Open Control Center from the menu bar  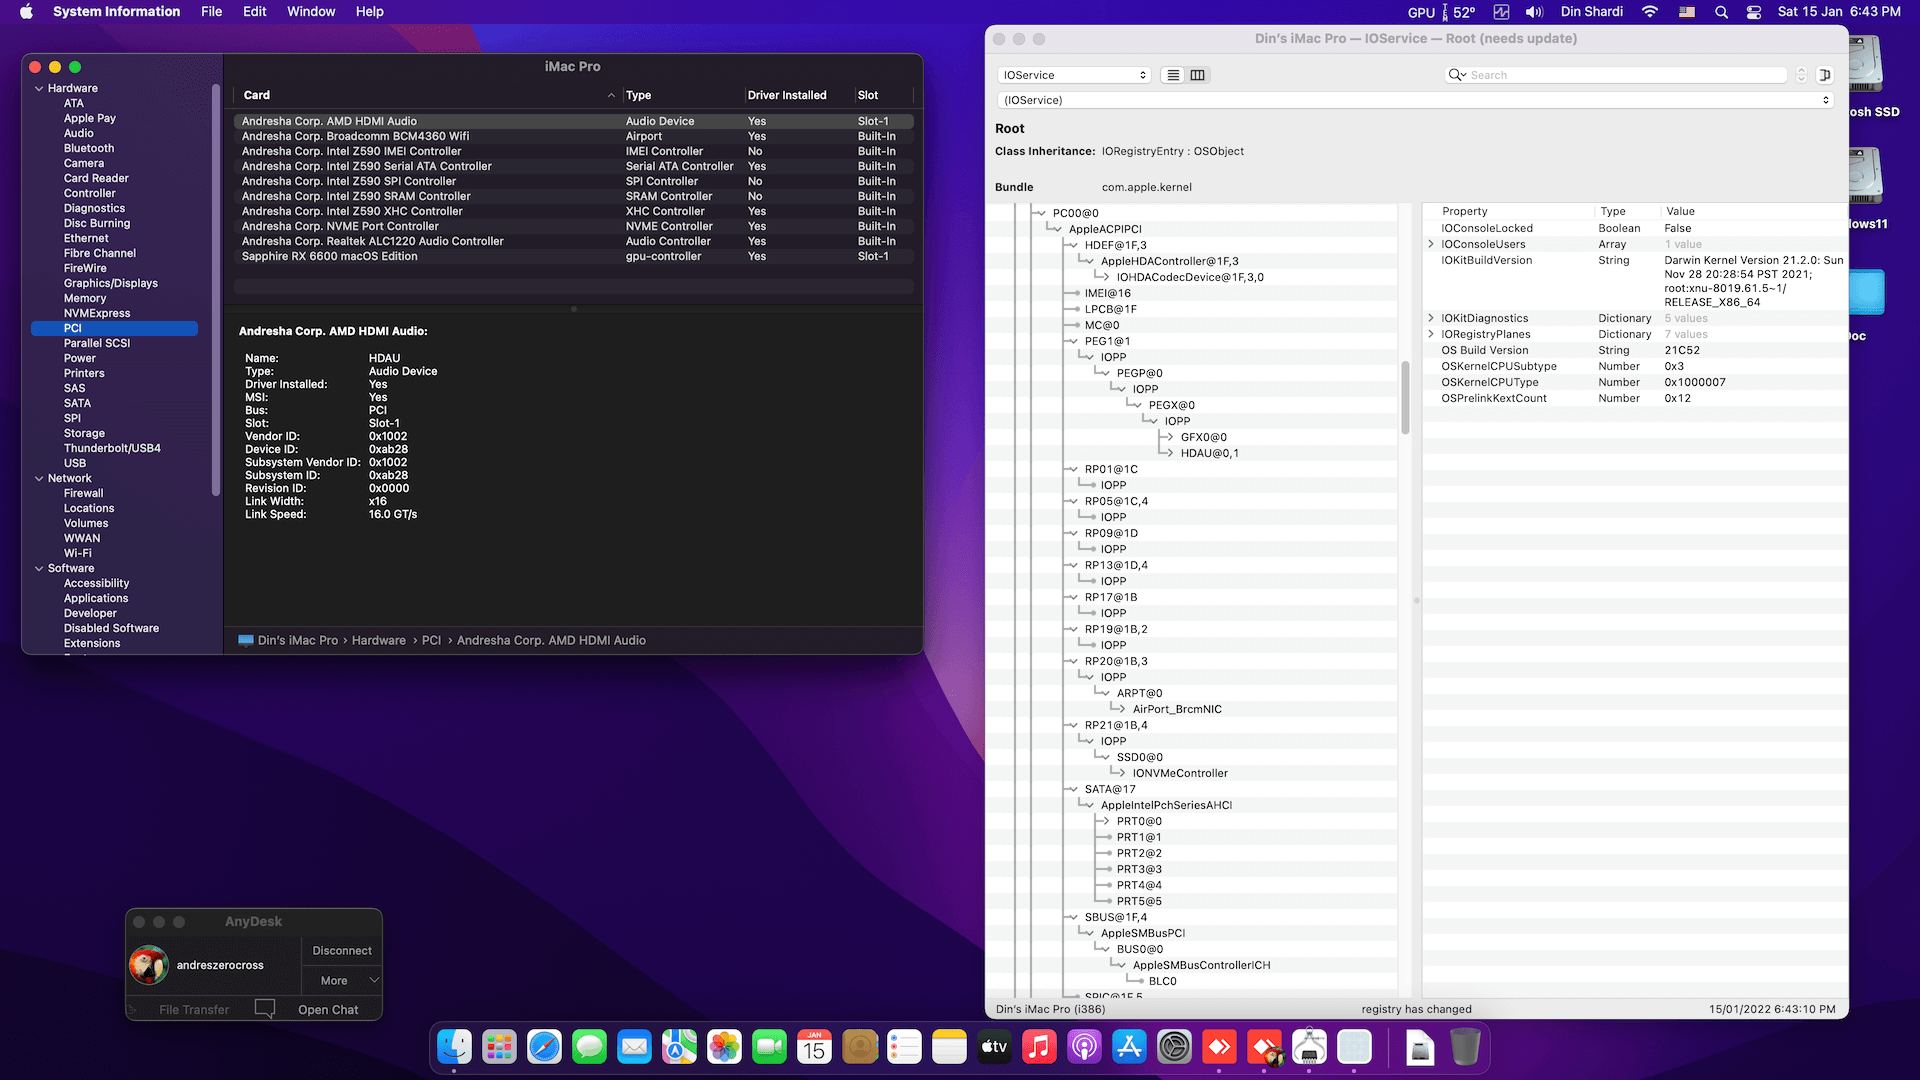1753,12
